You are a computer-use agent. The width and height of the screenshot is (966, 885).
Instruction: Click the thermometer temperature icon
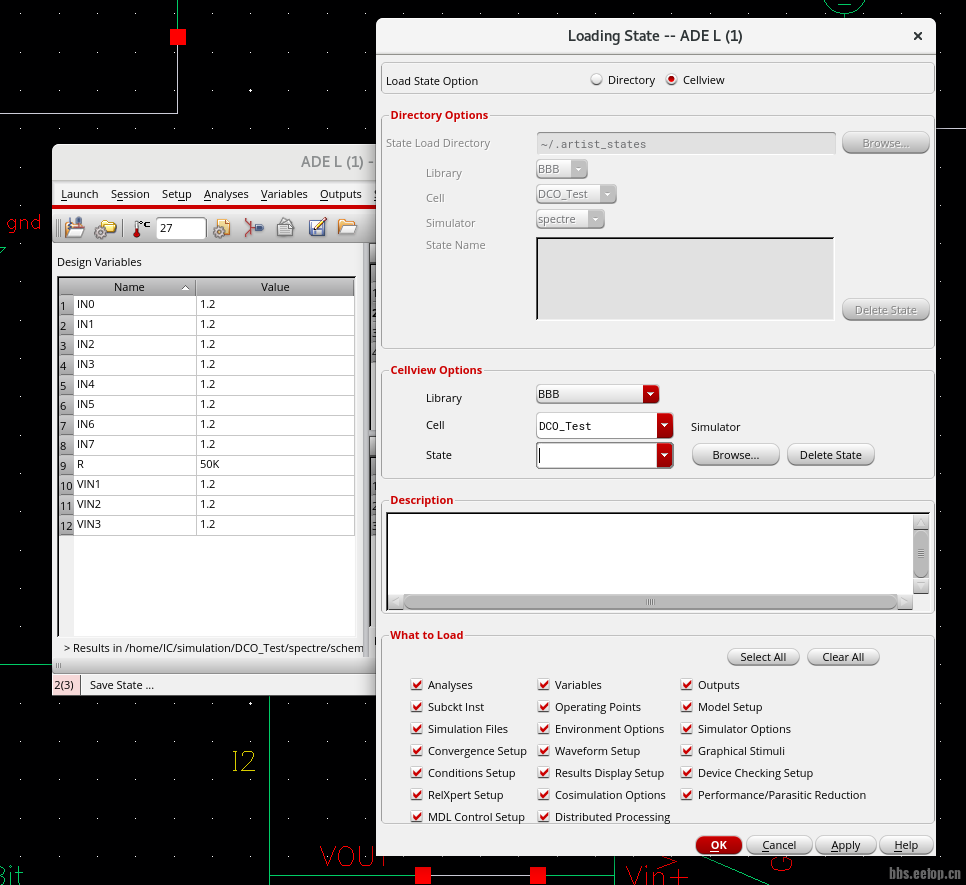(141, 228)
